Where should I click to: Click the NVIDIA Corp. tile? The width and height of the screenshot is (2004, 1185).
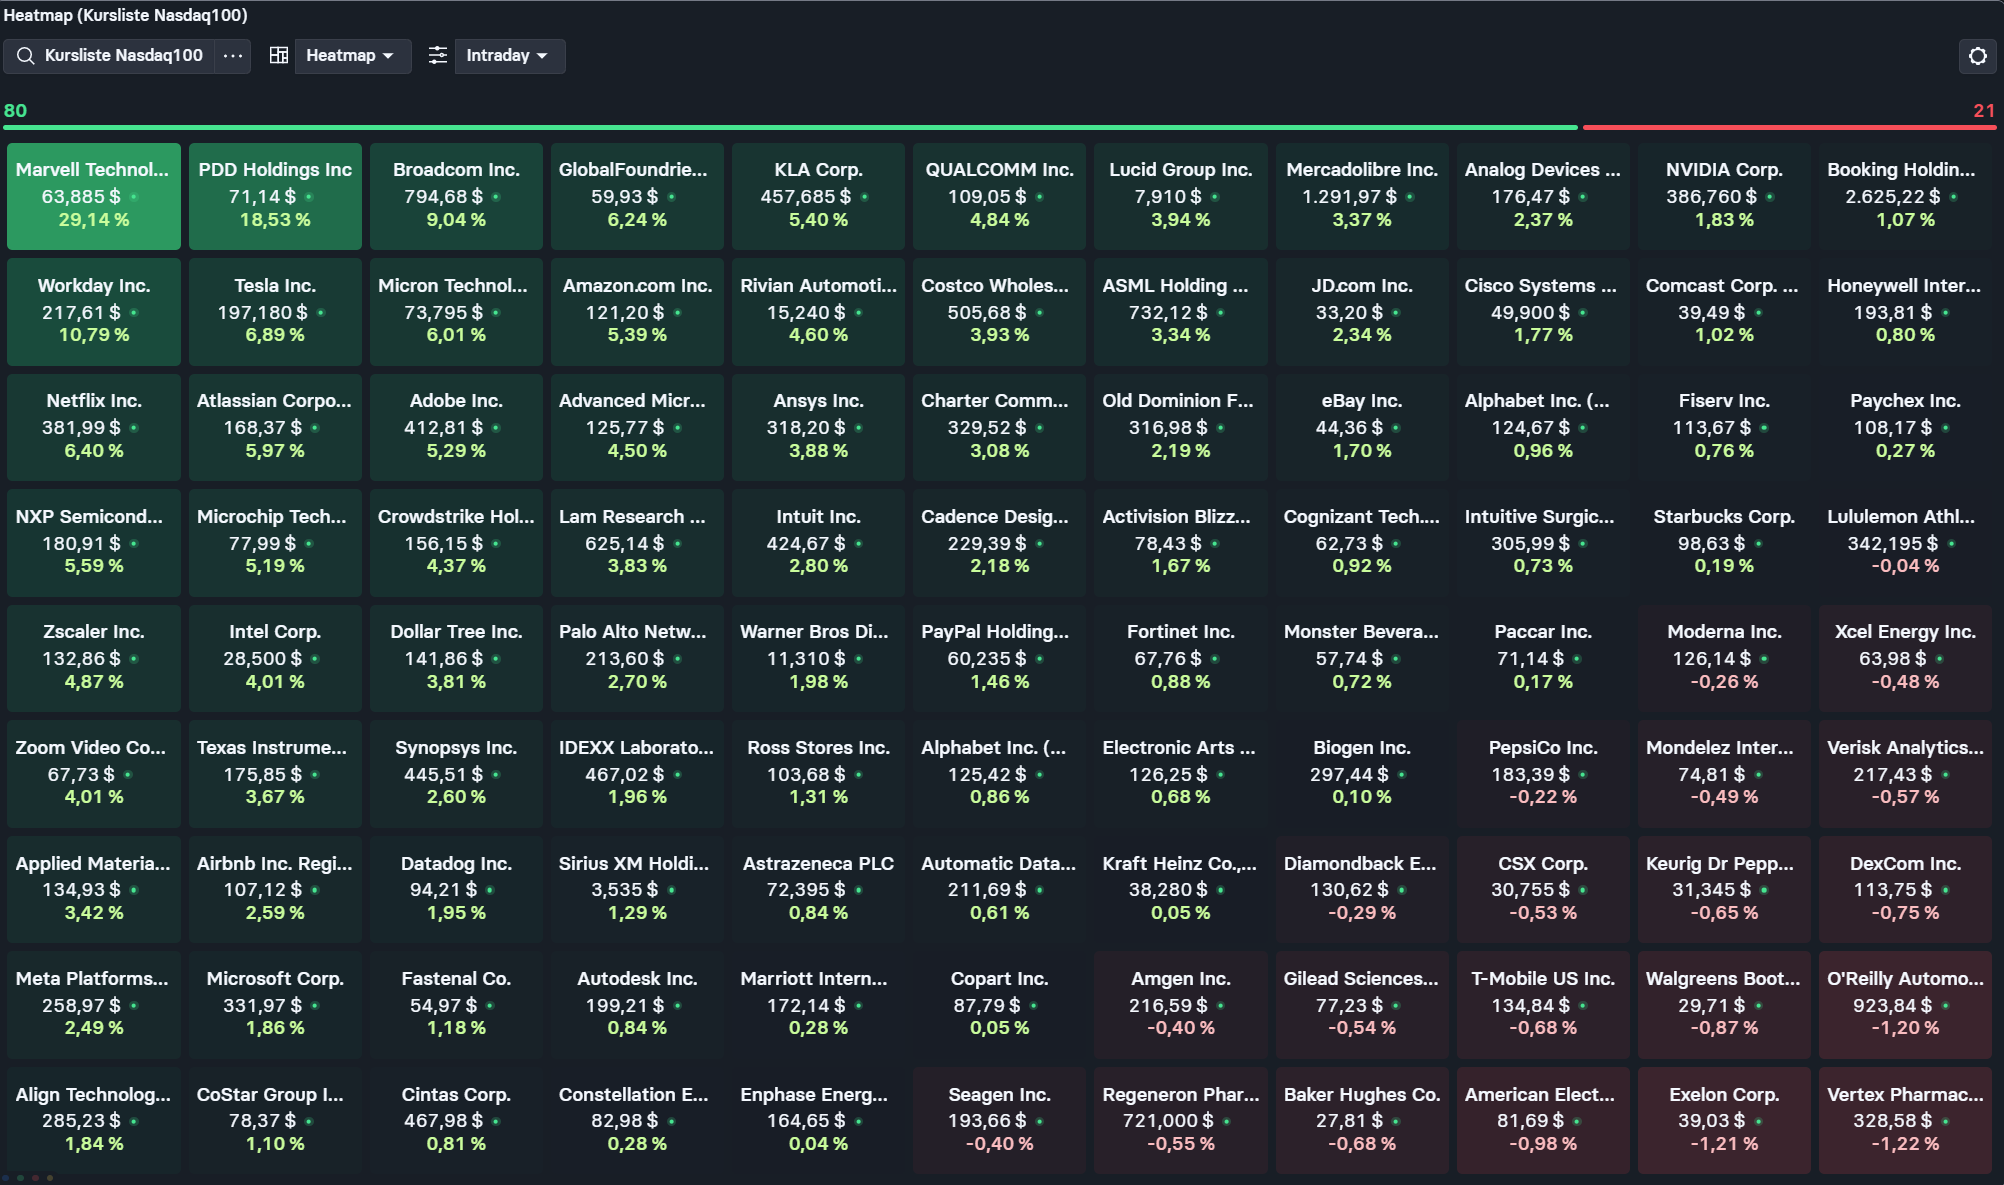click(1724, 196)
